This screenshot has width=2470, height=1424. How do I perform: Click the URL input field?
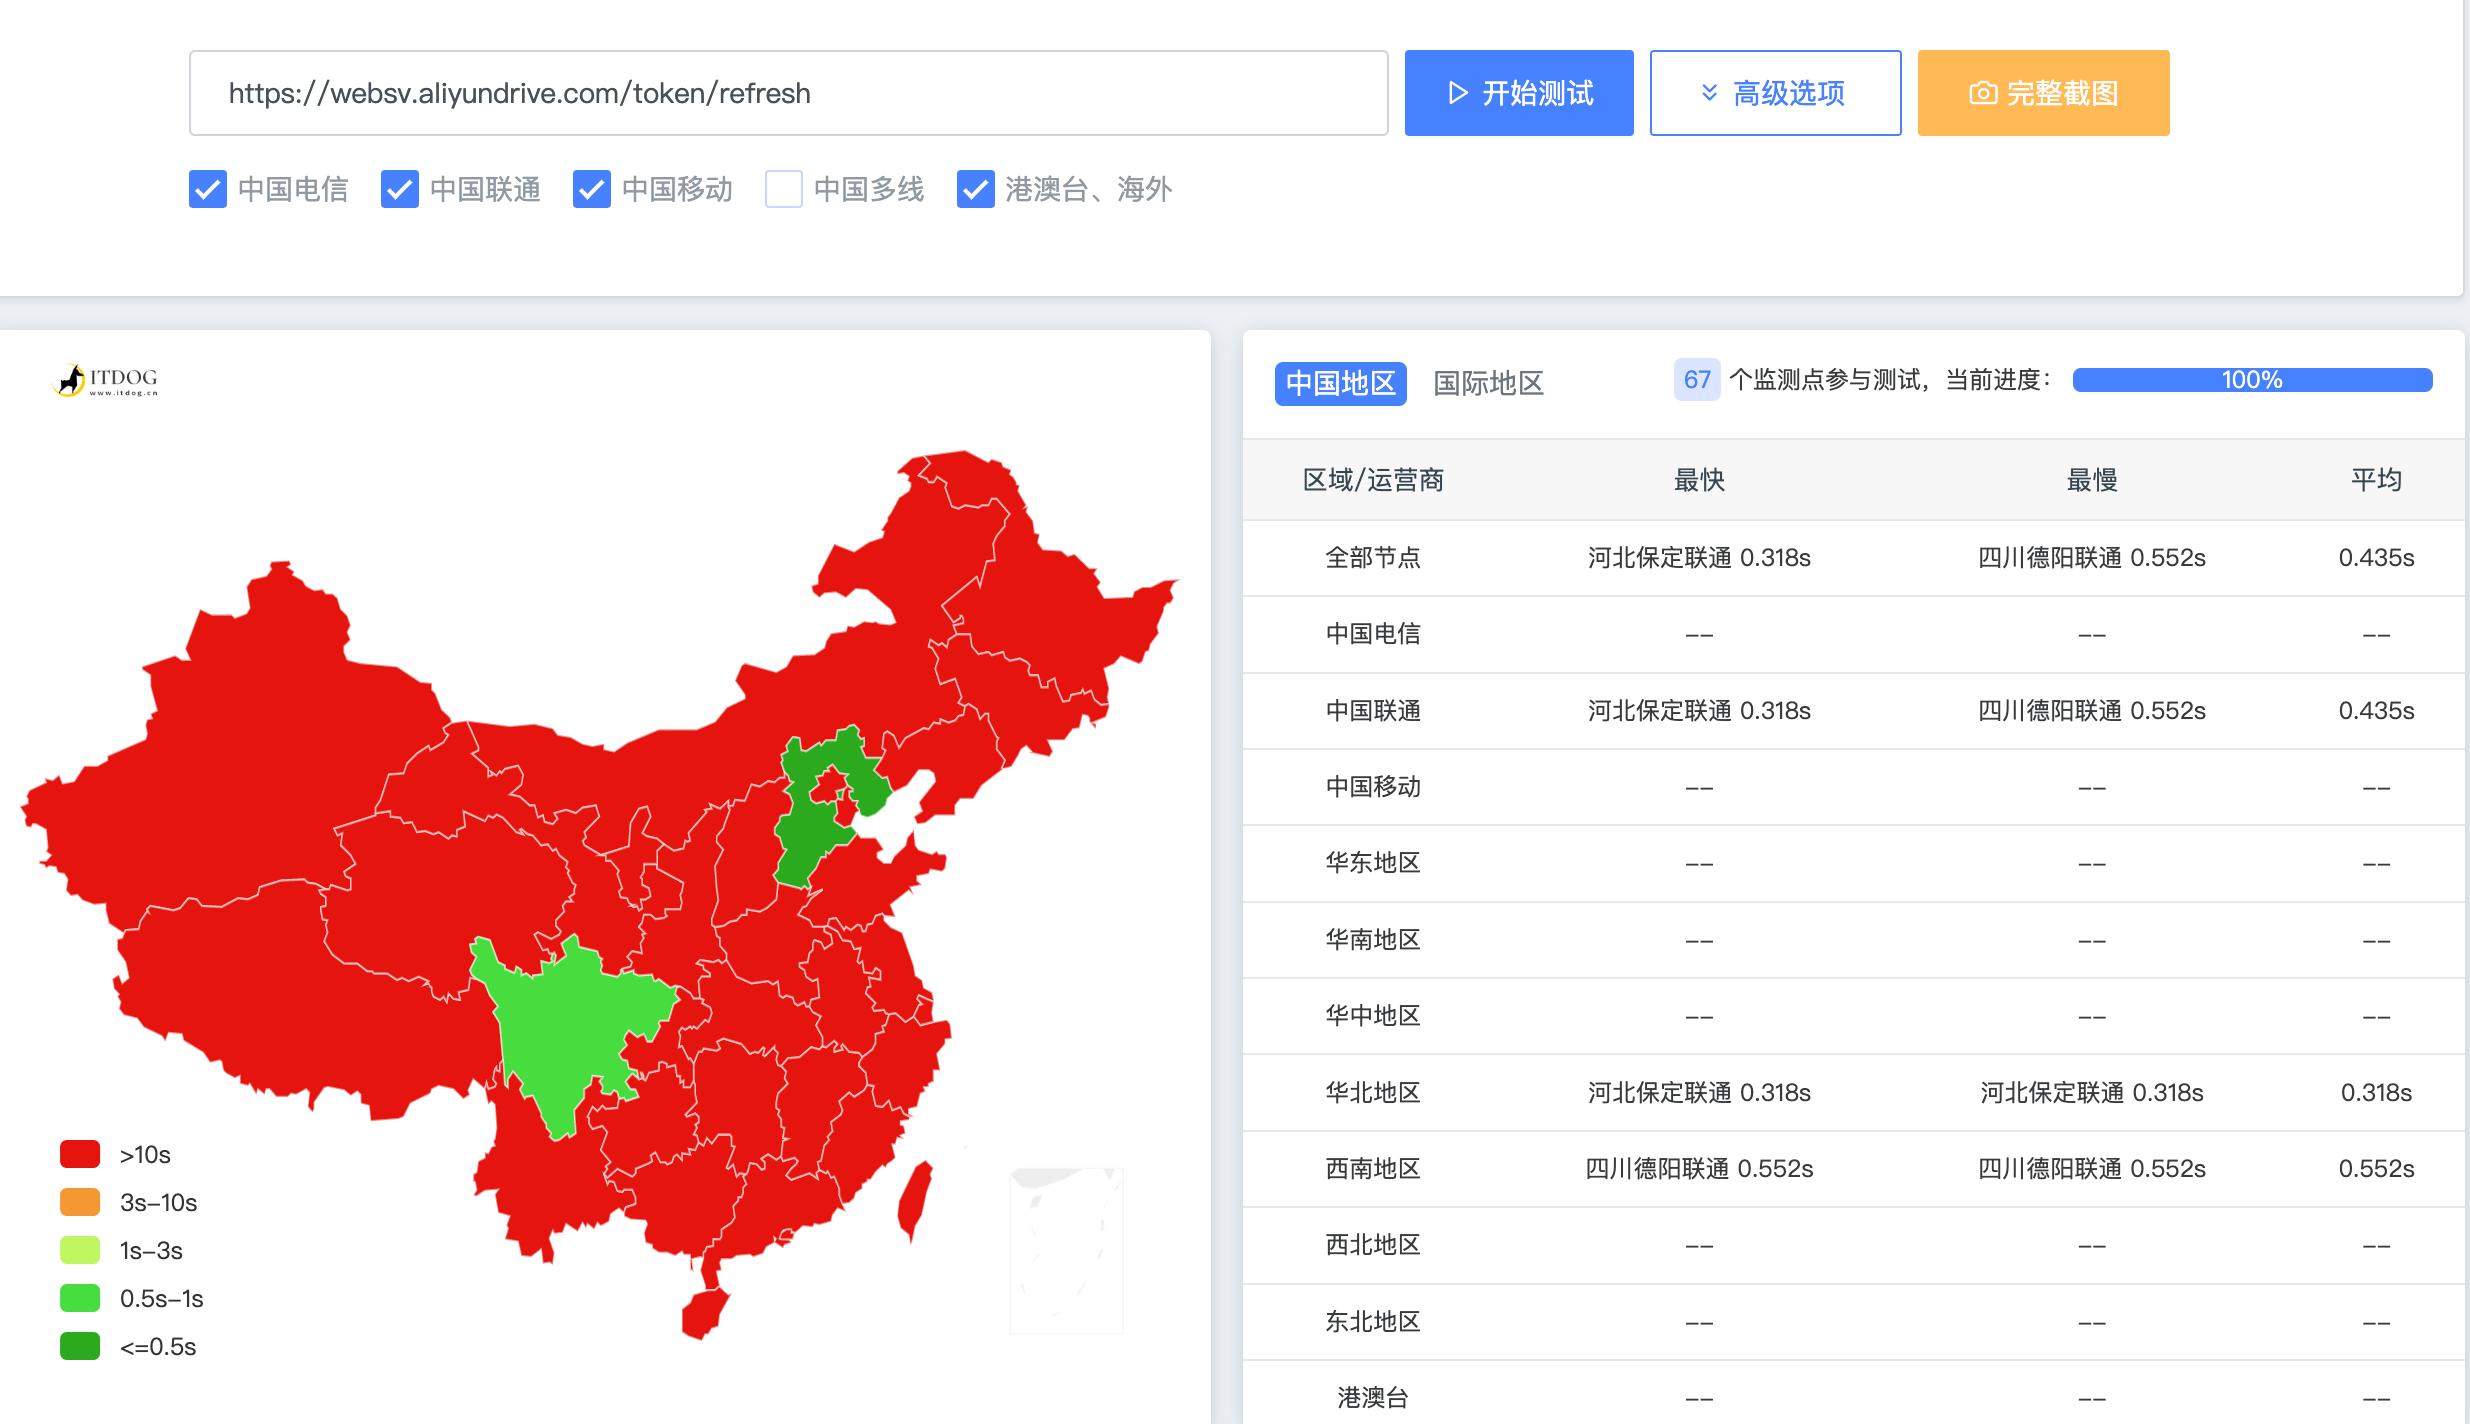pos(788,93)
